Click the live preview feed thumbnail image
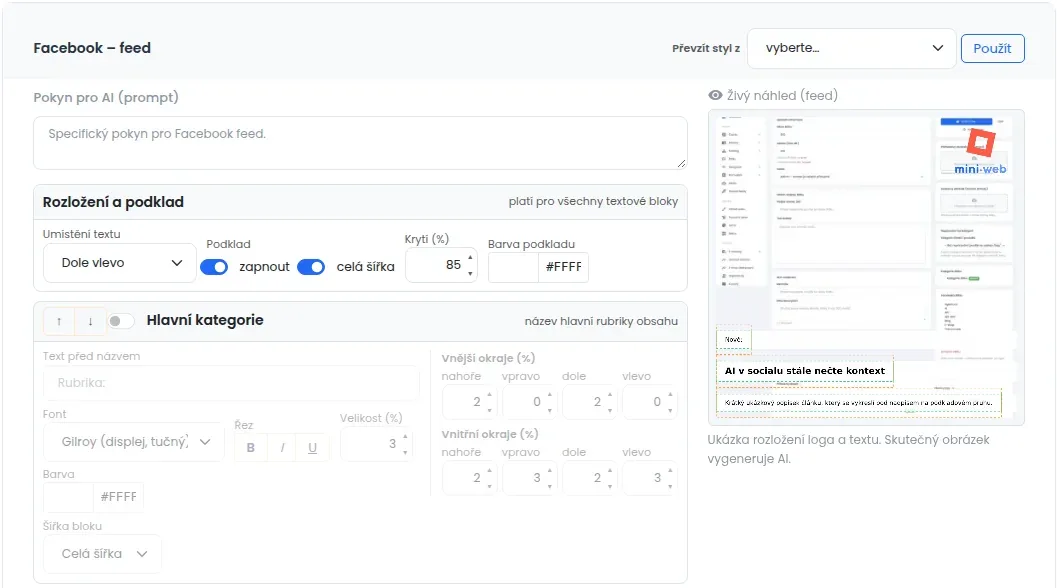1057x588 pixels. click(866, 268)
